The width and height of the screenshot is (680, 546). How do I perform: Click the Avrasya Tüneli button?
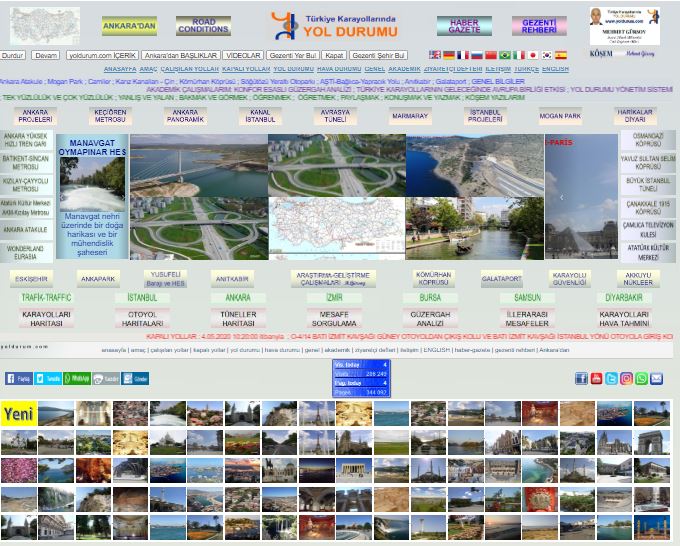coord(335,116)
